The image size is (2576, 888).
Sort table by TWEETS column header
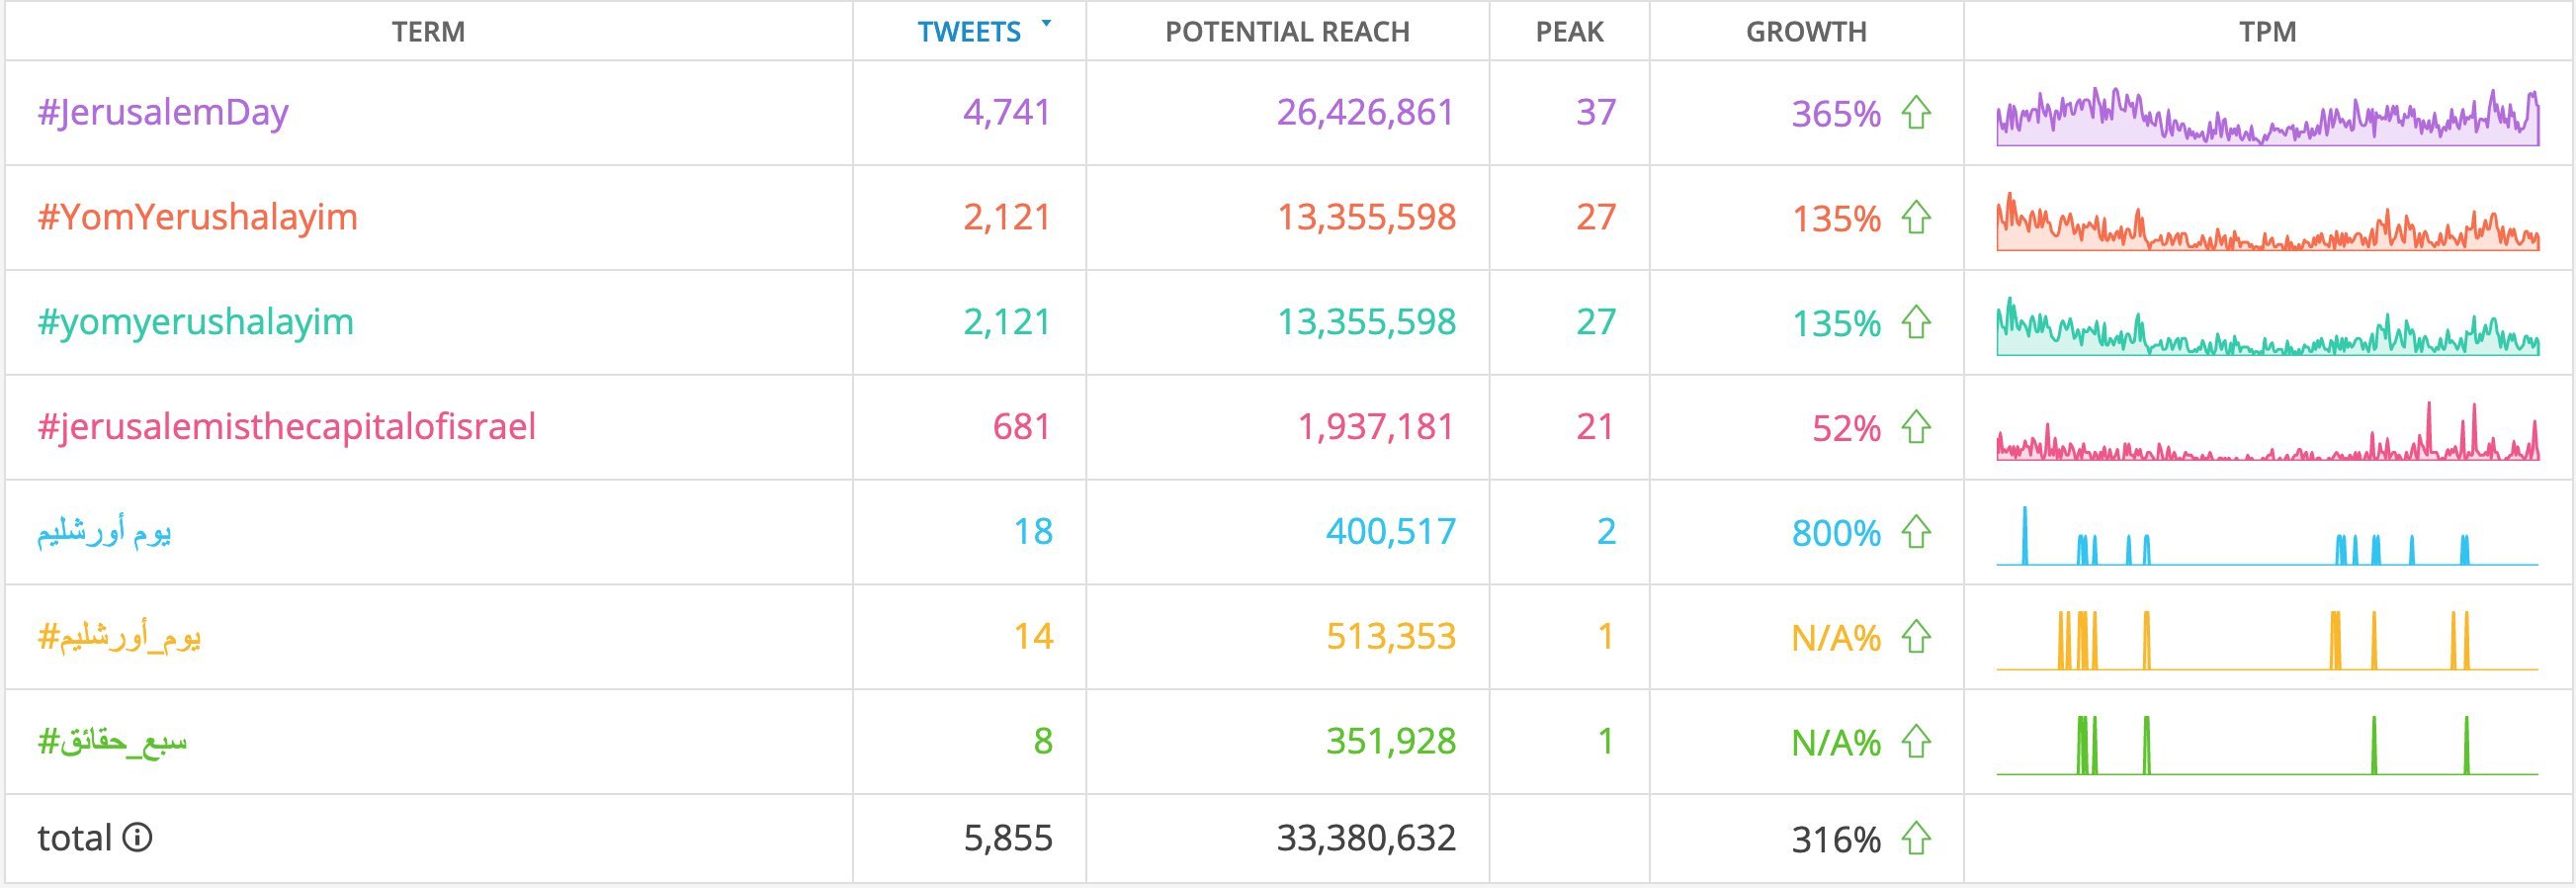coord(969,32)
